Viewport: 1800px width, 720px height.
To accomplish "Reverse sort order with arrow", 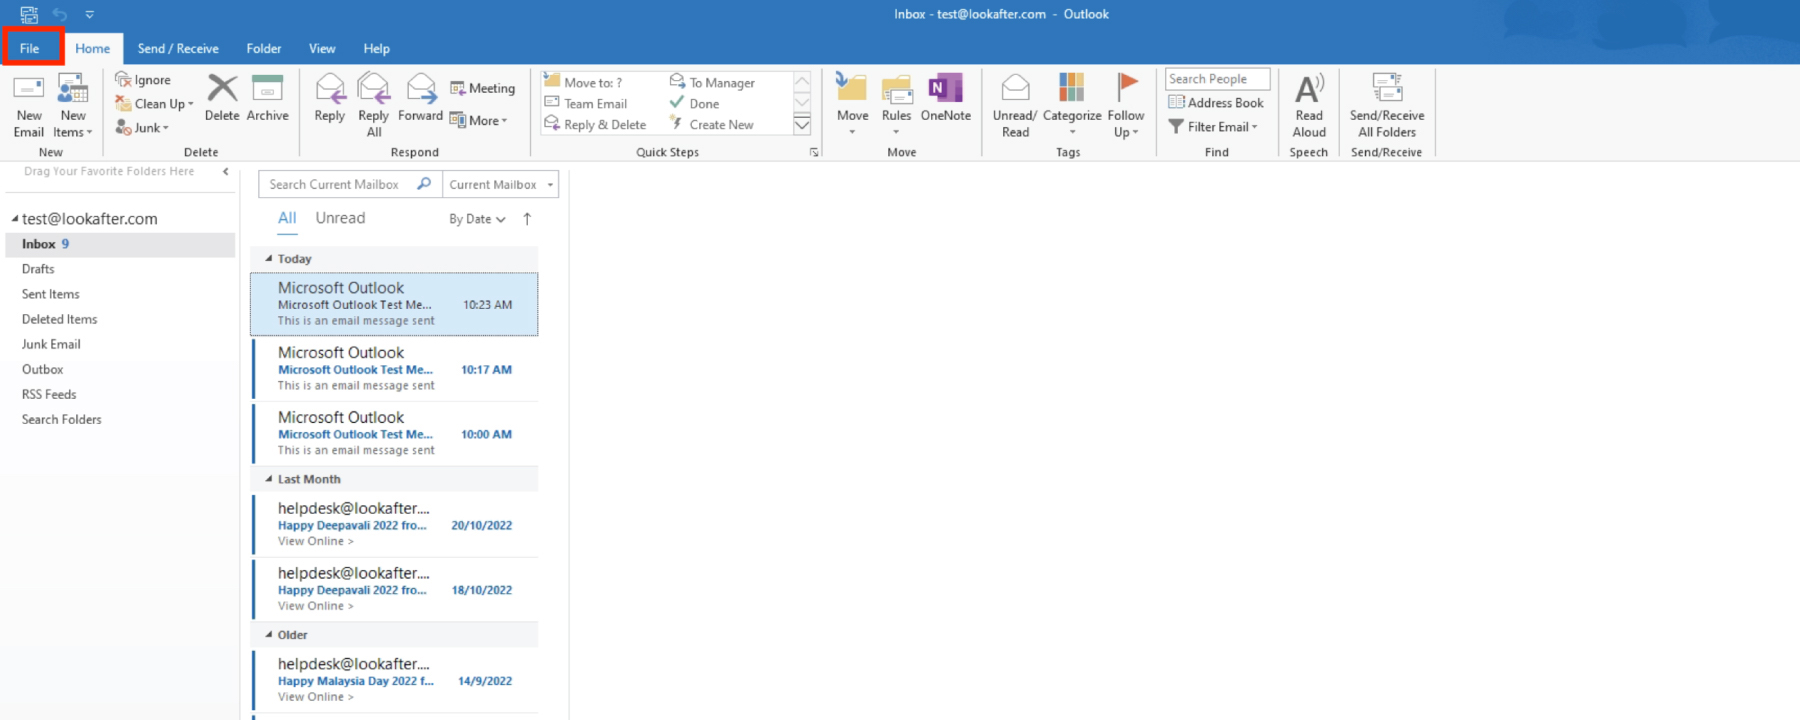I will click(527, 219).
